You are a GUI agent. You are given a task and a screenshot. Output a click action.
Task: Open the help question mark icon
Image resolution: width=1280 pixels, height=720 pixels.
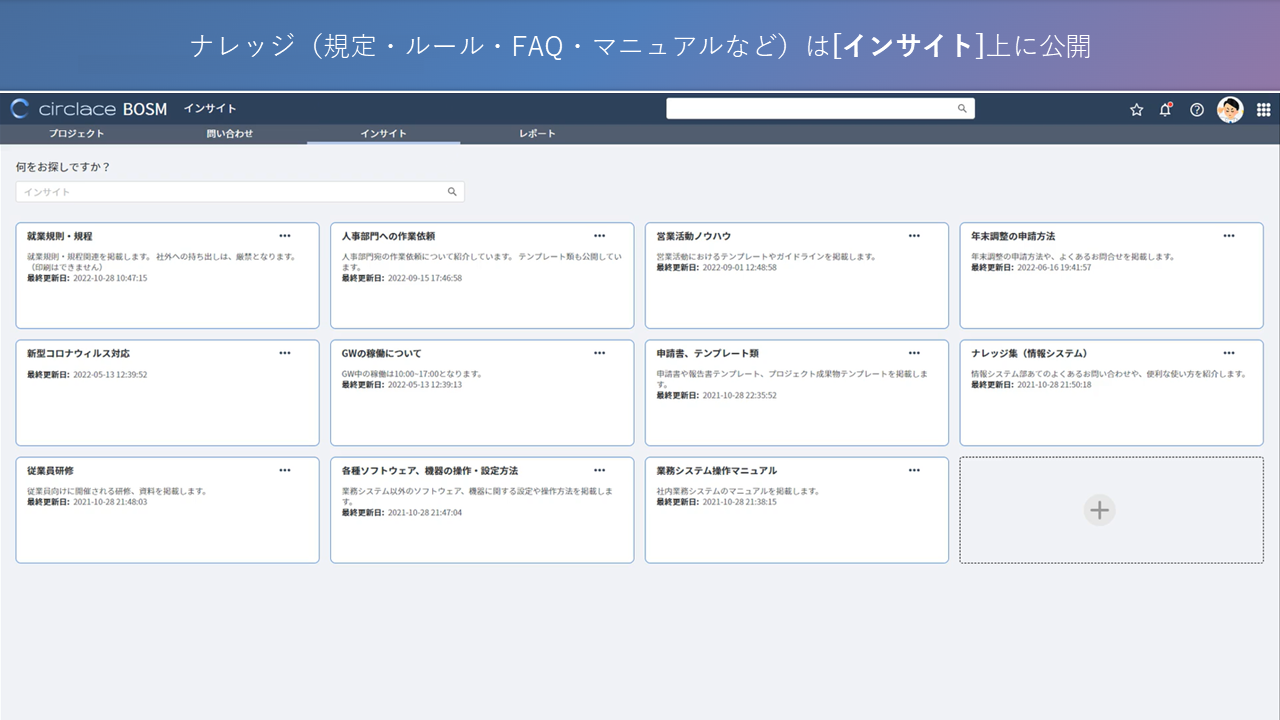(x=1196, y=110)
